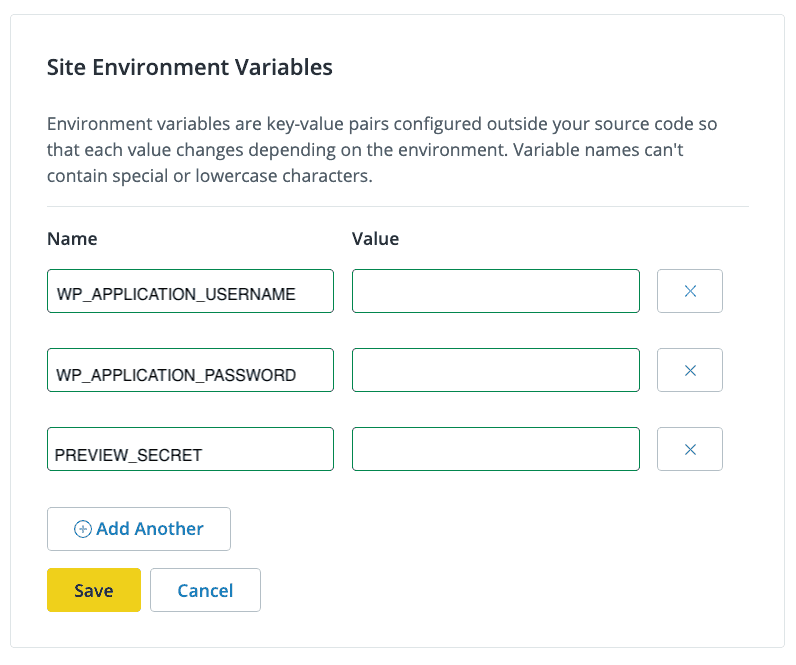Image resolution: width=796 pixels, height=665 pixels.
Task: Remove the PREVIEW_SECRET variable row
Action: tap(689, 449)
